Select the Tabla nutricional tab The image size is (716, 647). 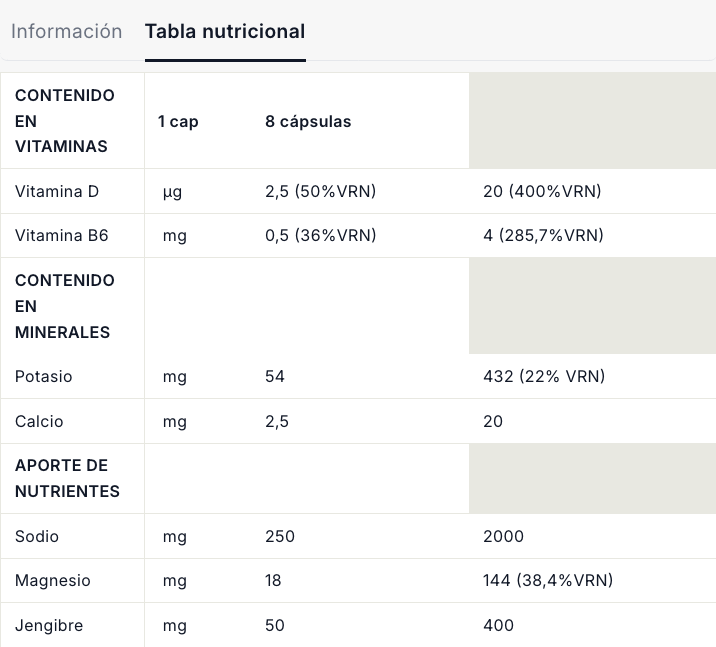(x=225, y=31)
